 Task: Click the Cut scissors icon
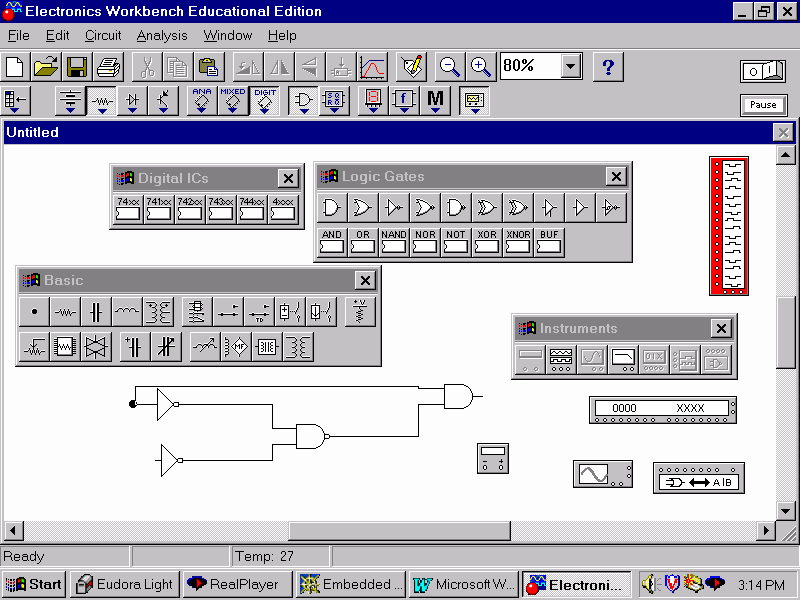[147, 67]
